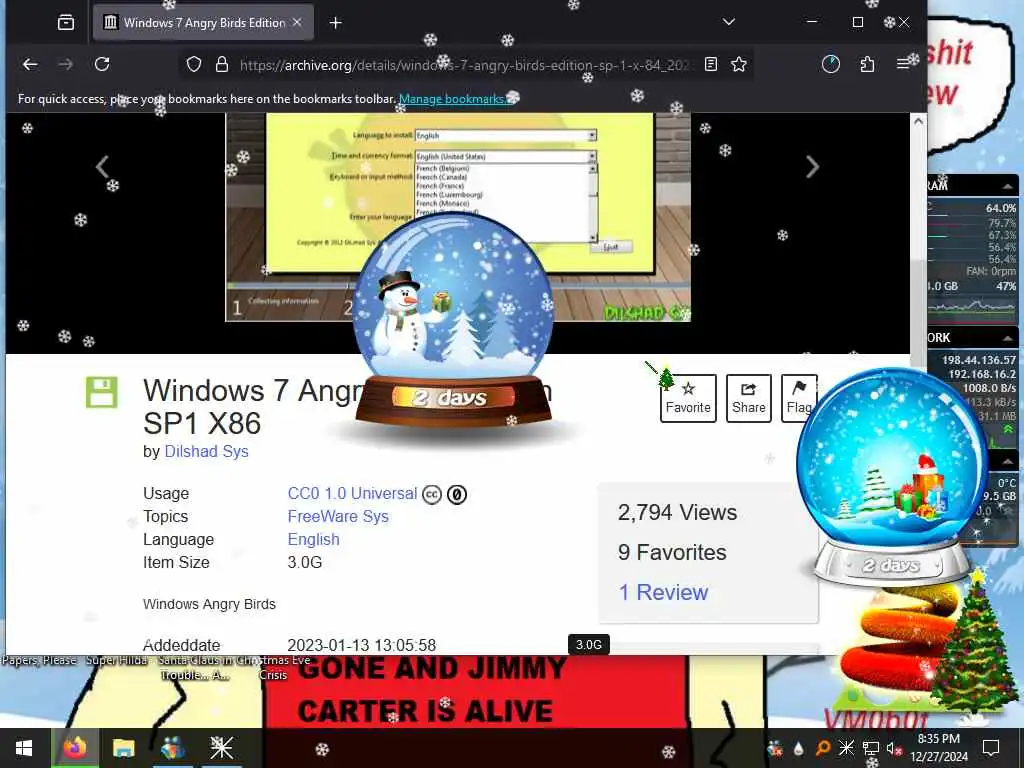
Task: Open the Windows Start menu
Action: [x=24, y=748]
